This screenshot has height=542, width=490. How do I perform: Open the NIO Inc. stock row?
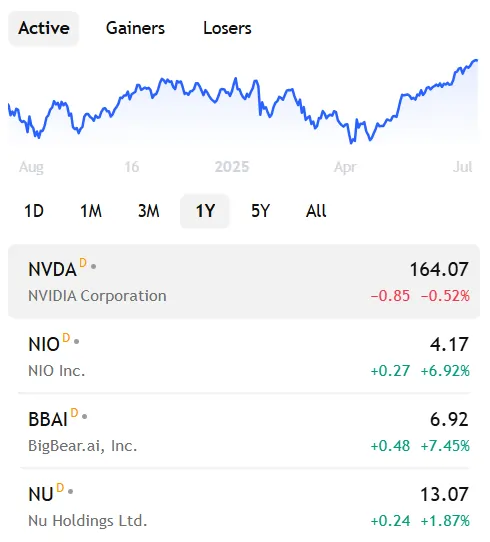click(x=244, y=356)
